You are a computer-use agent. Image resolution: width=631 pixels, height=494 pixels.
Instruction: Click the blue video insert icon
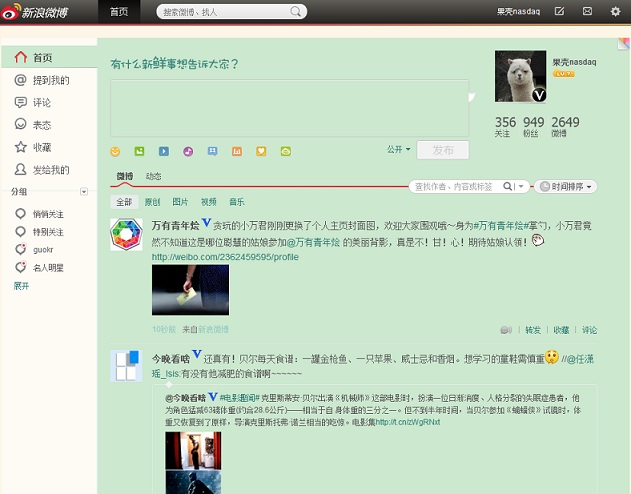point(164,151)
